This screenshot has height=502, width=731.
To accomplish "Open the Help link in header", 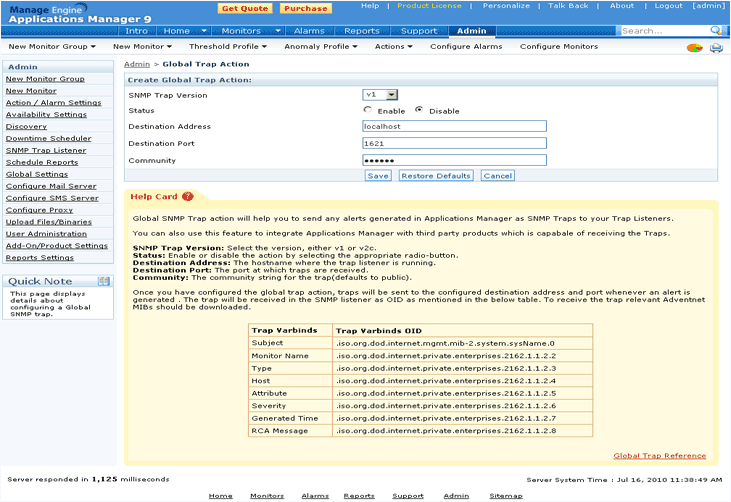I will [370, 6].
